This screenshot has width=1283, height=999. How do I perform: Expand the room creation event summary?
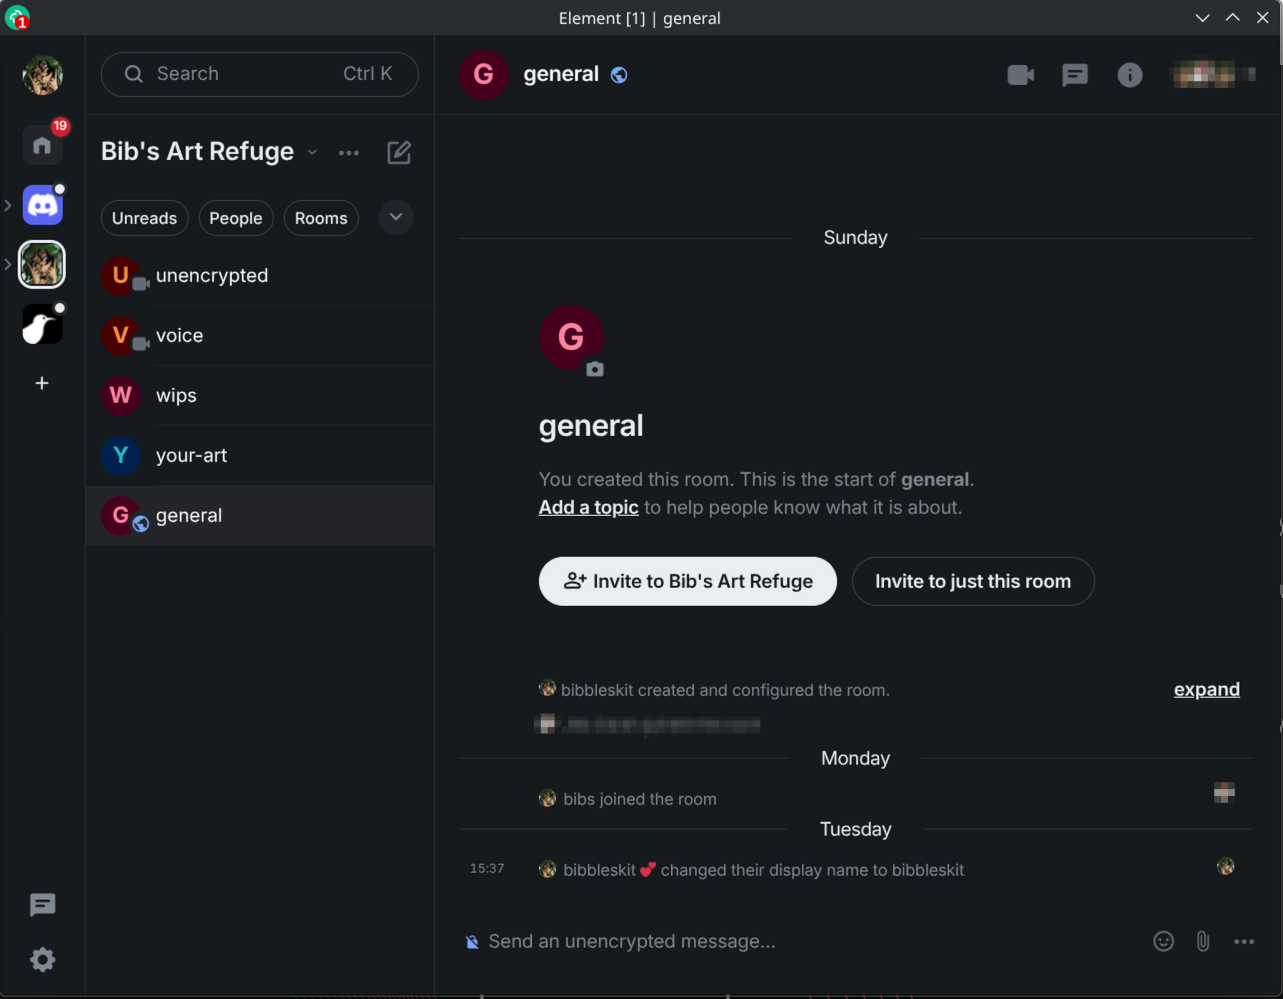point(1206,689)
